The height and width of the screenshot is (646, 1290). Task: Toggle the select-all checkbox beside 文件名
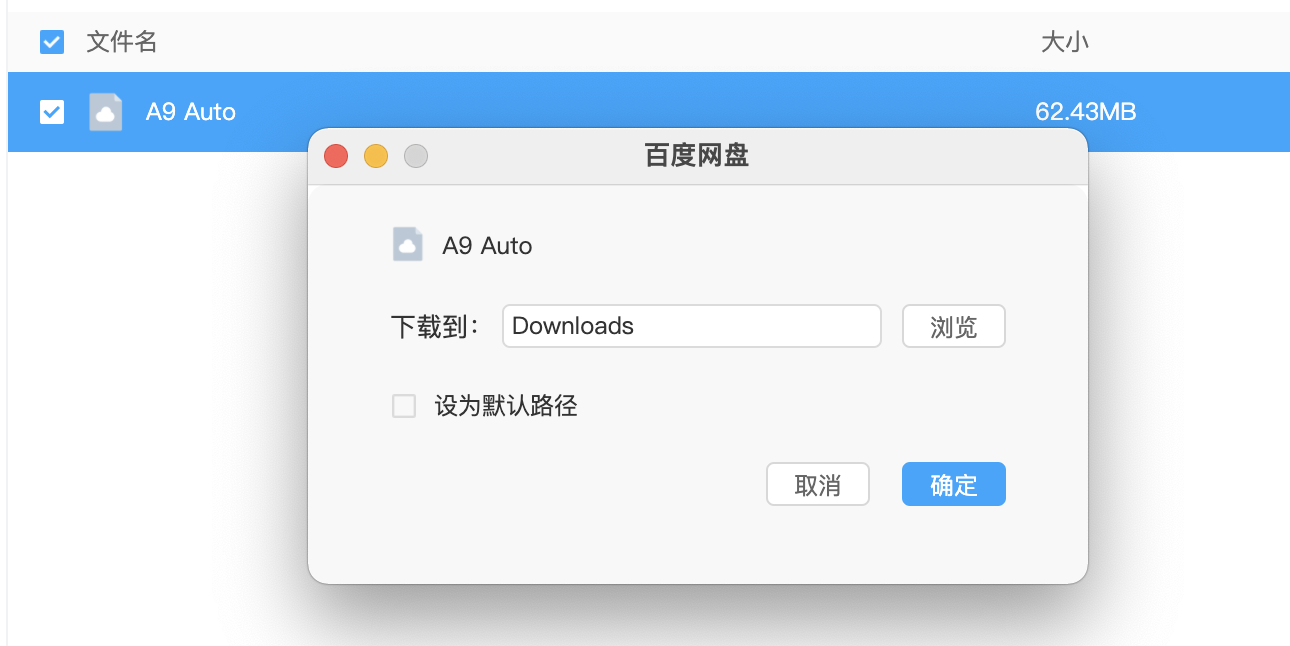coord(51,42)
